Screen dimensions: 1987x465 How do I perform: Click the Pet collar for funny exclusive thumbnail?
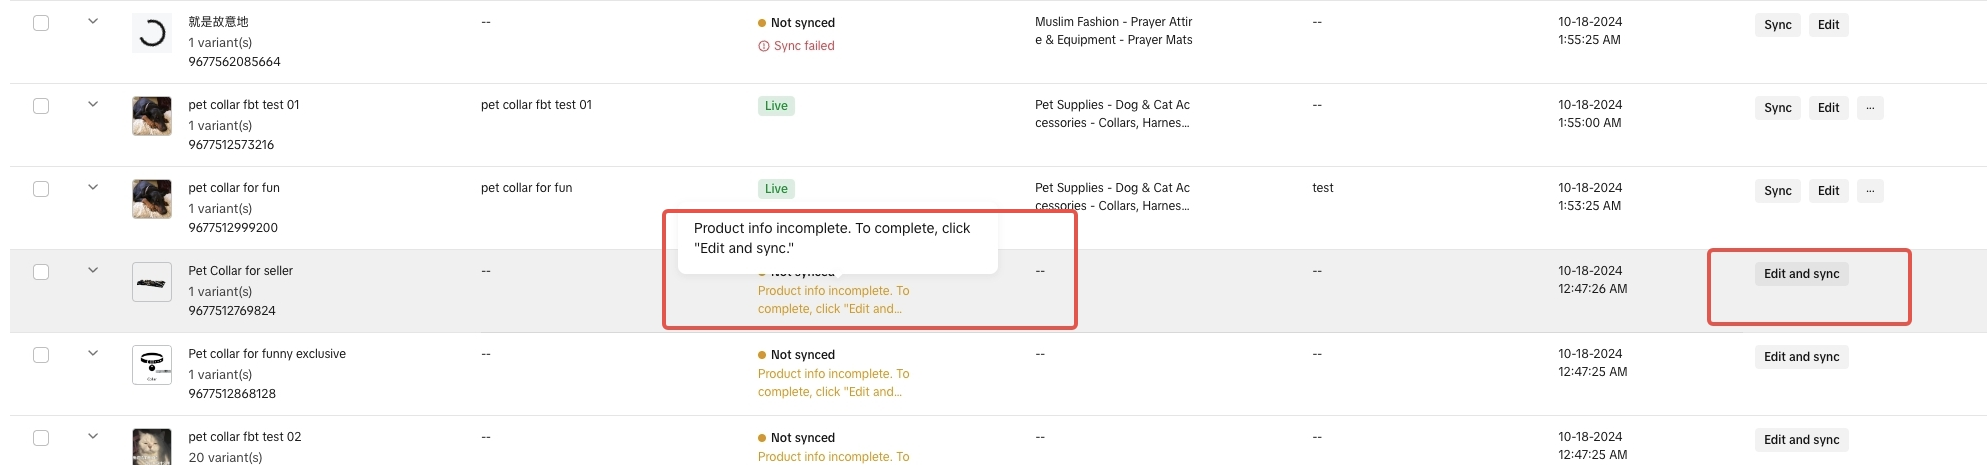pos(152,365)
